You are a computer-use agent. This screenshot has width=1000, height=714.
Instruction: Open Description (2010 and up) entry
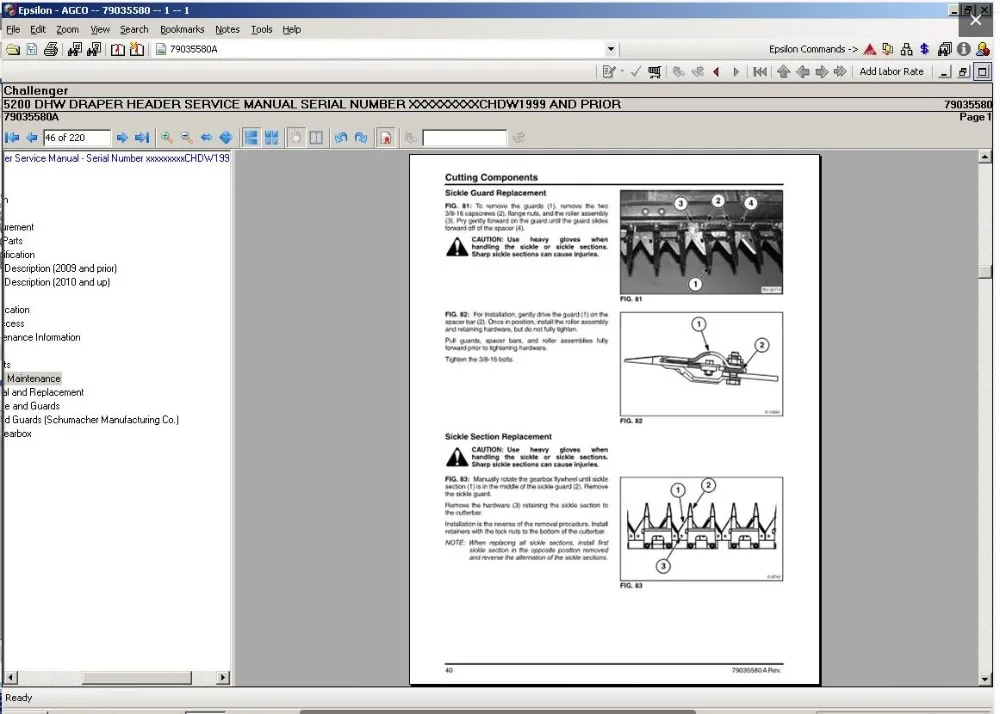(57, 282)
